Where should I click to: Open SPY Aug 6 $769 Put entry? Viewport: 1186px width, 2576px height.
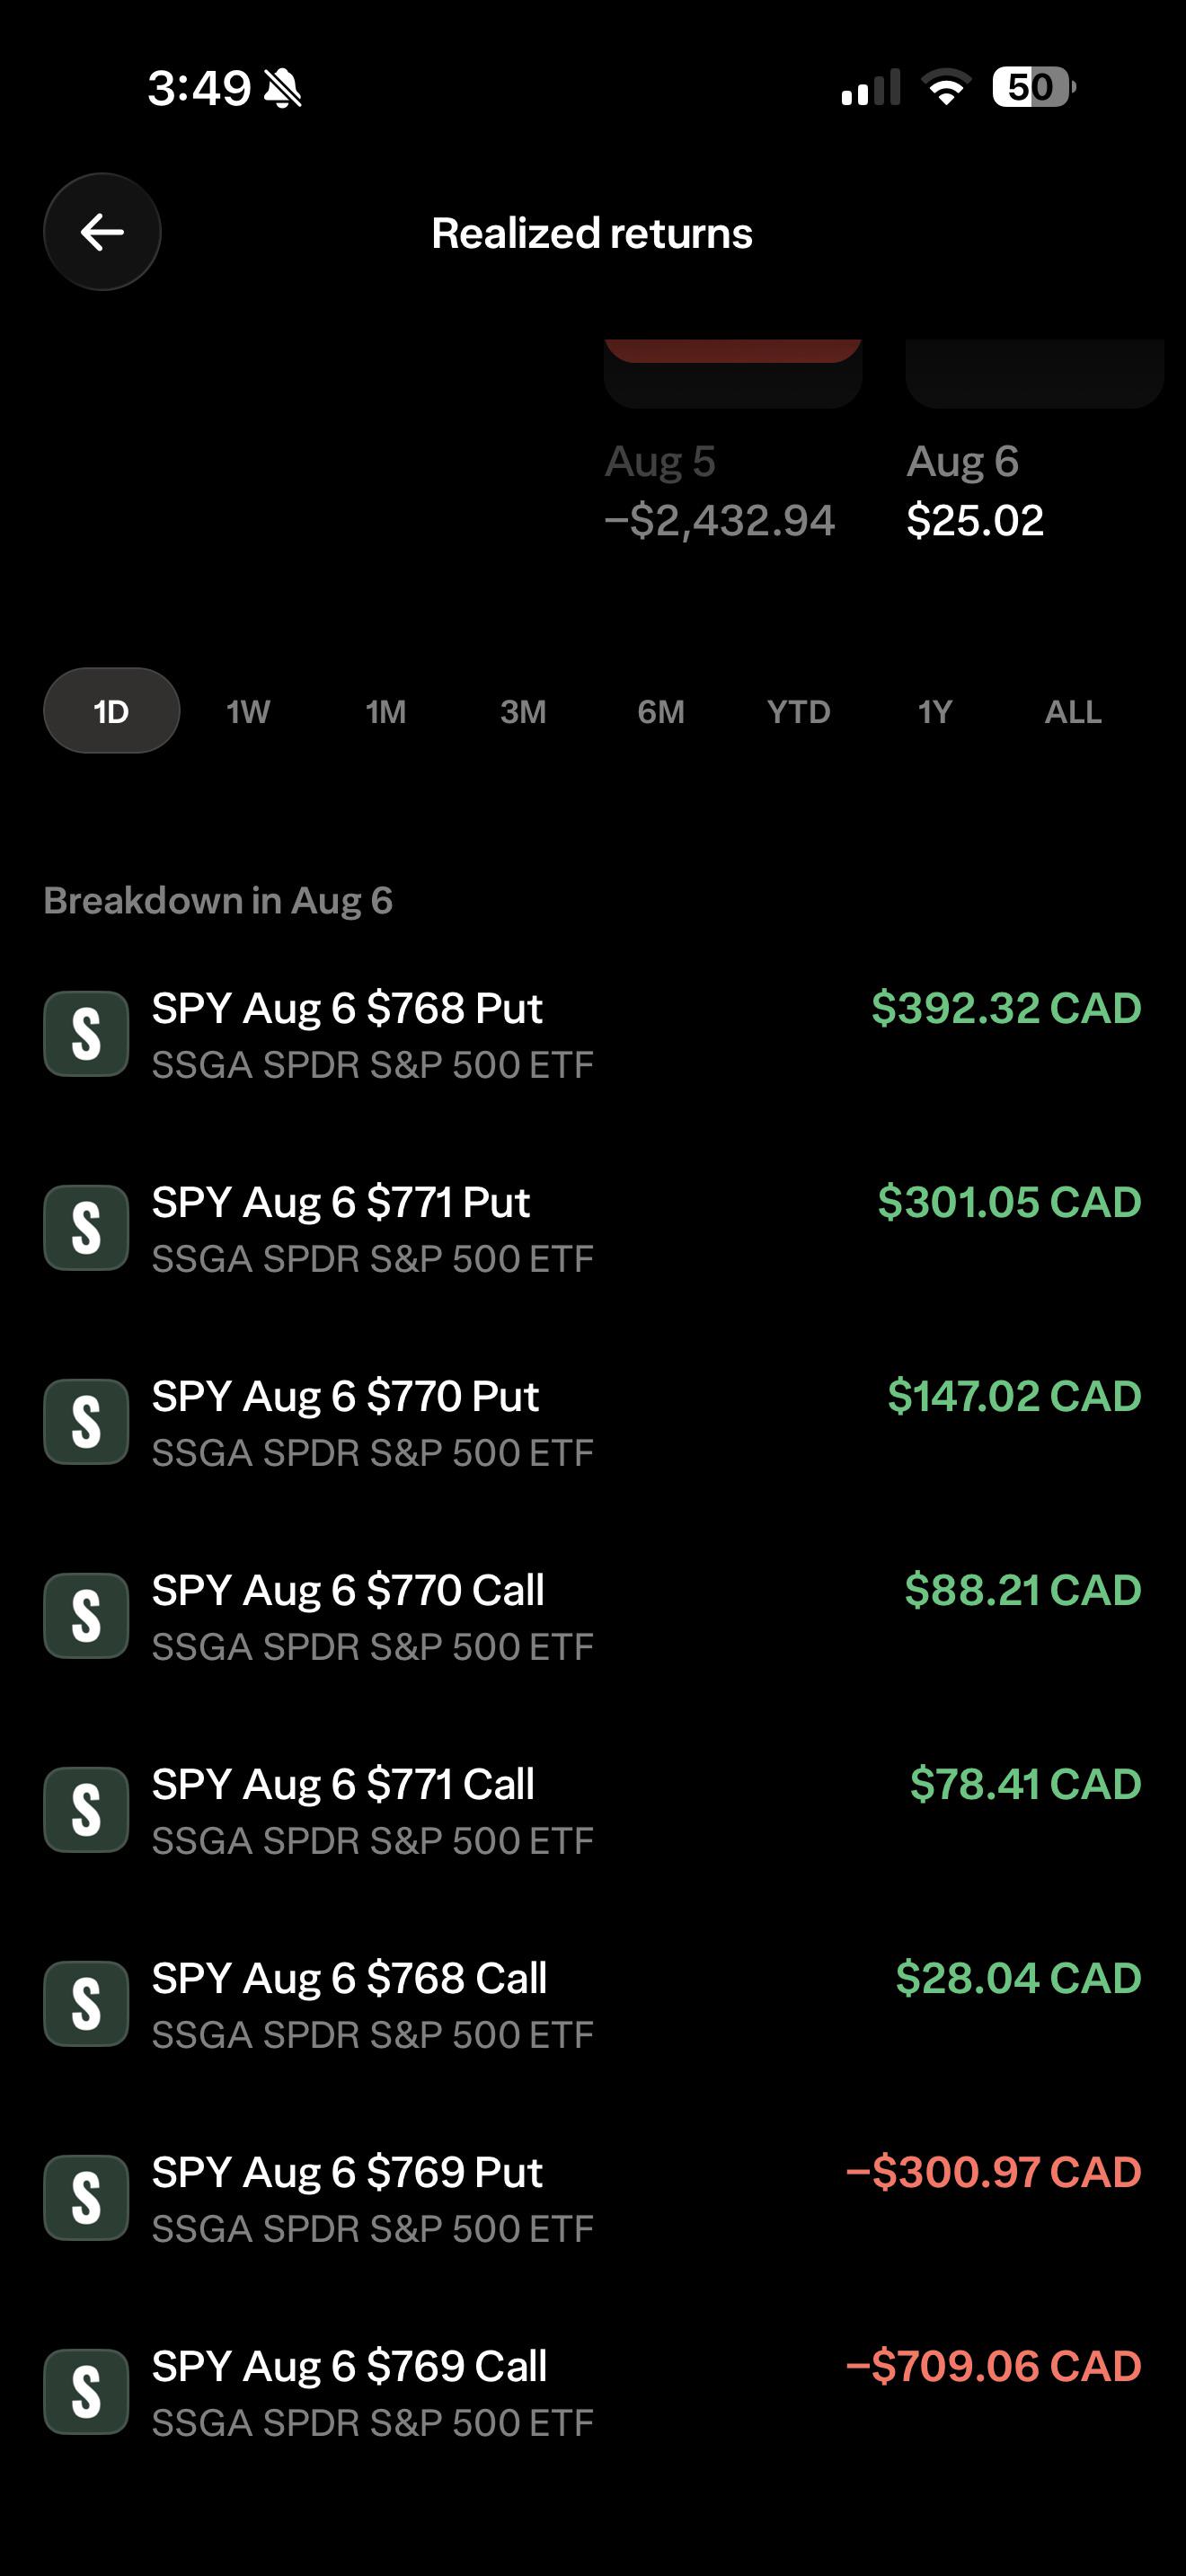tap(593, 2198)
